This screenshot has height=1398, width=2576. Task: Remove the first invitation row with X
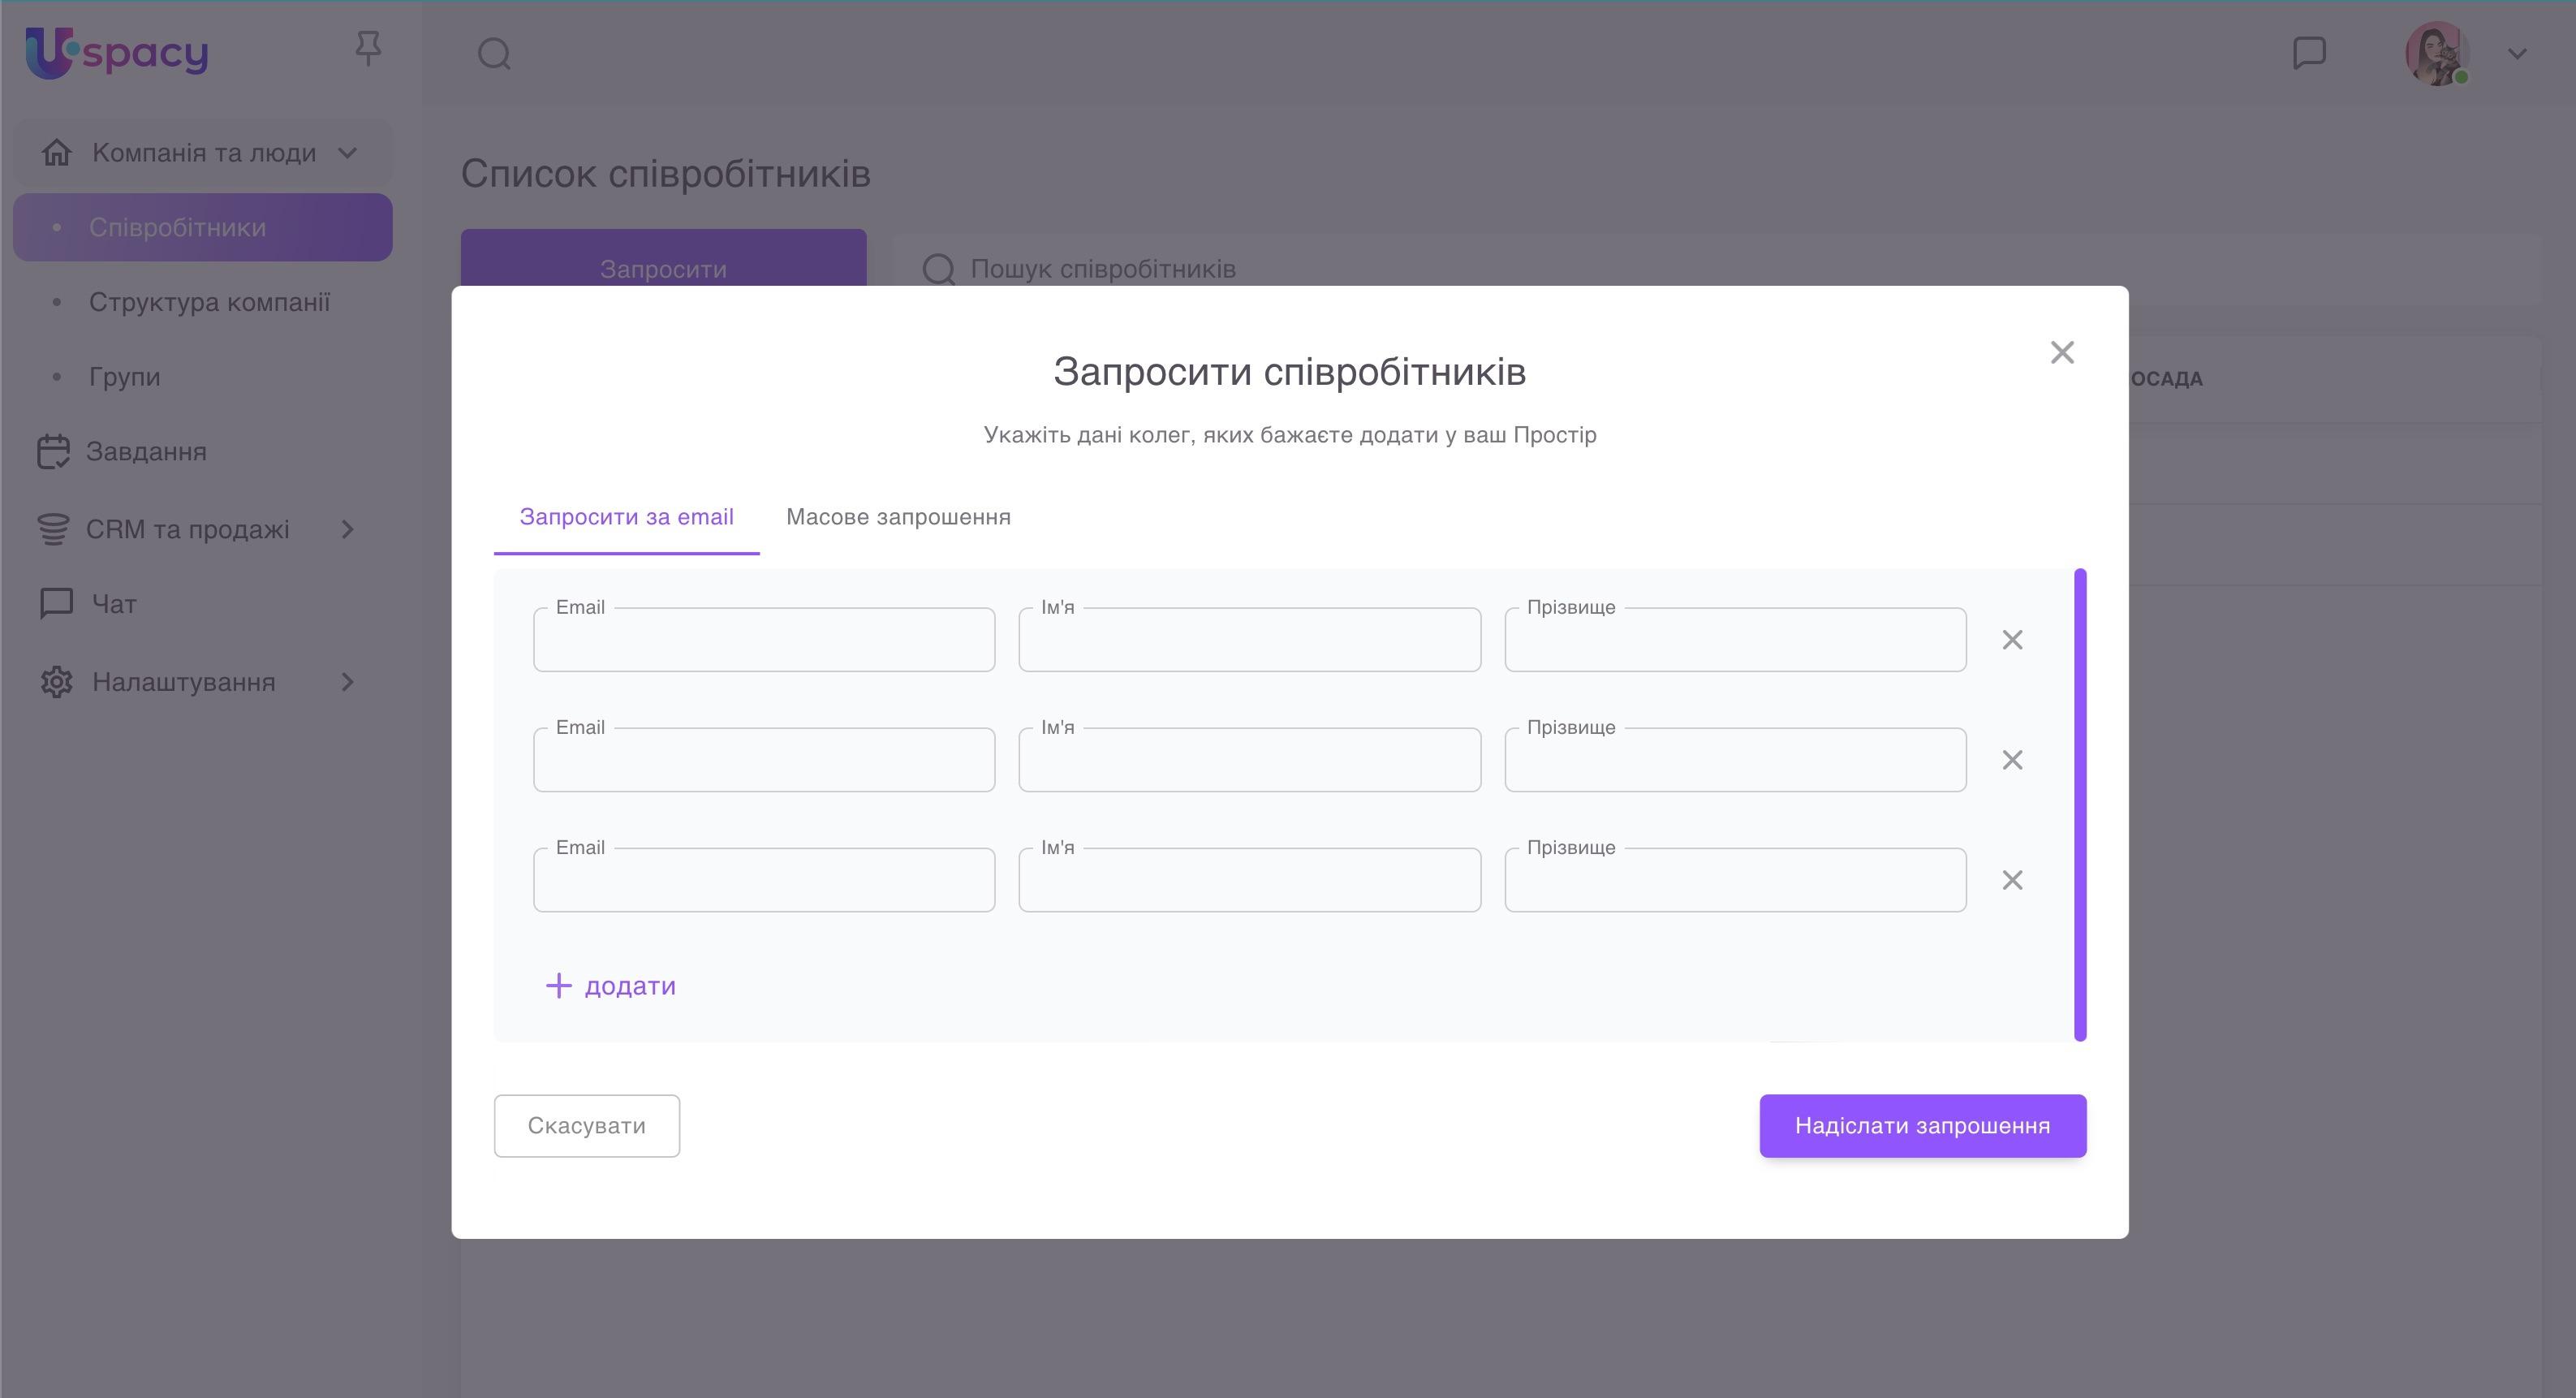tap(2012, 639)
